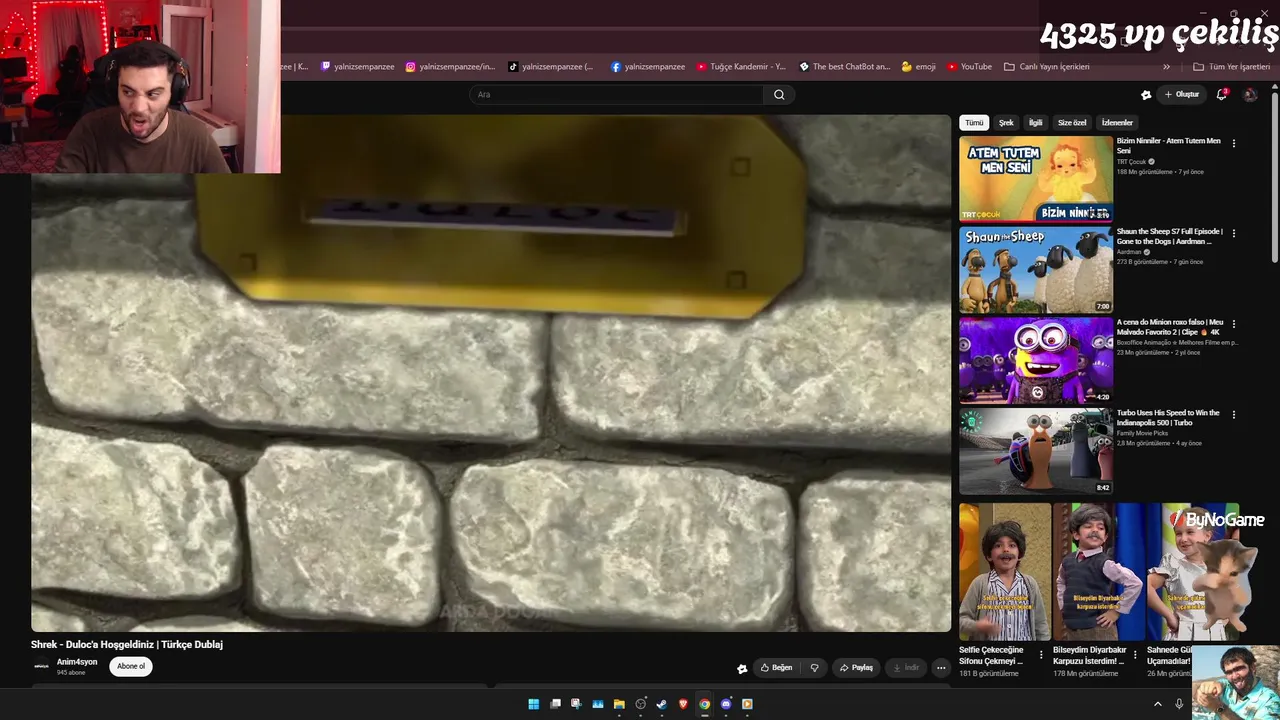The image size is (1280, 720).
Task: Open options for Shaun the Sheep video
Action: (1233, 233)
